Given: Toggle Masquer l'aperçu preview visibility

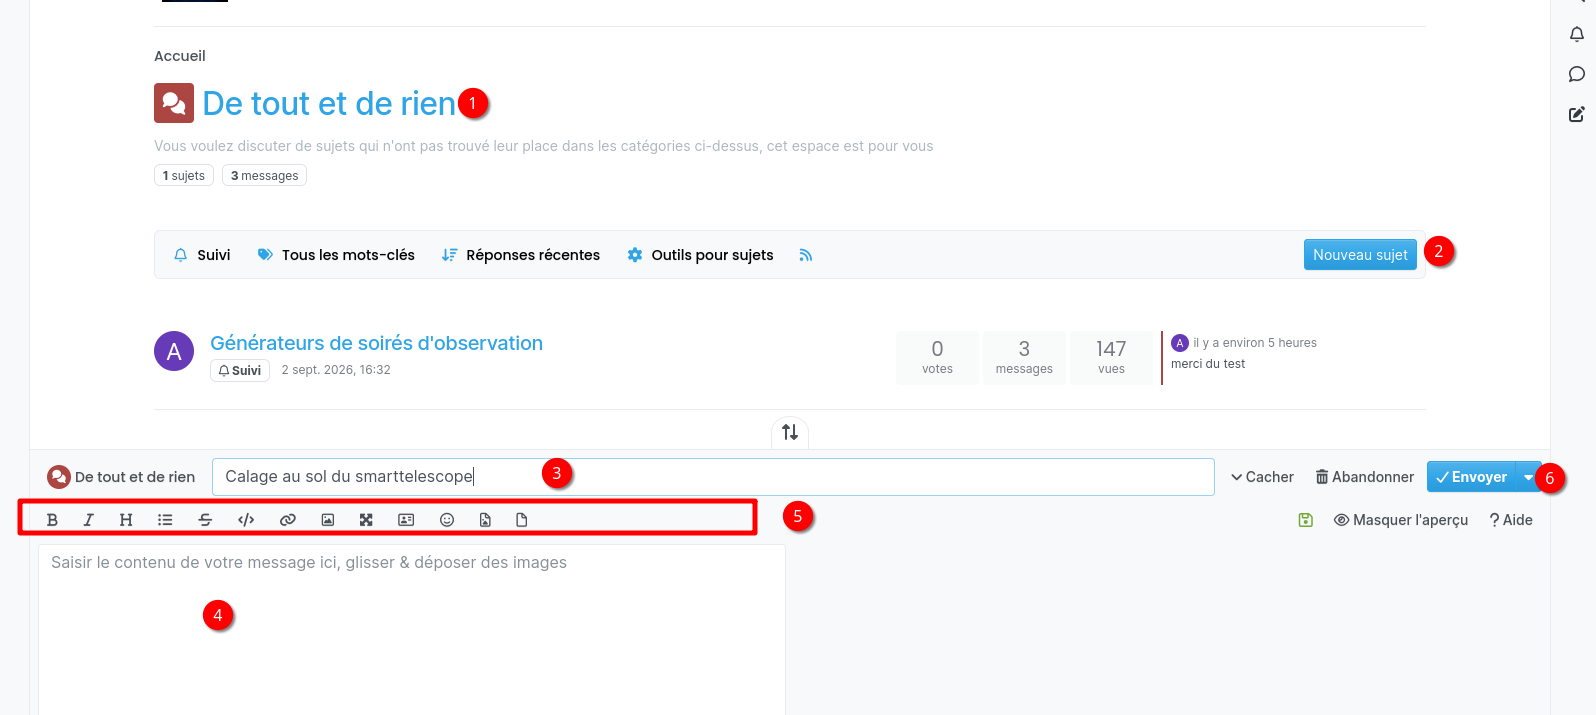Looking at the screenshot, I should tap(1401, 520).
